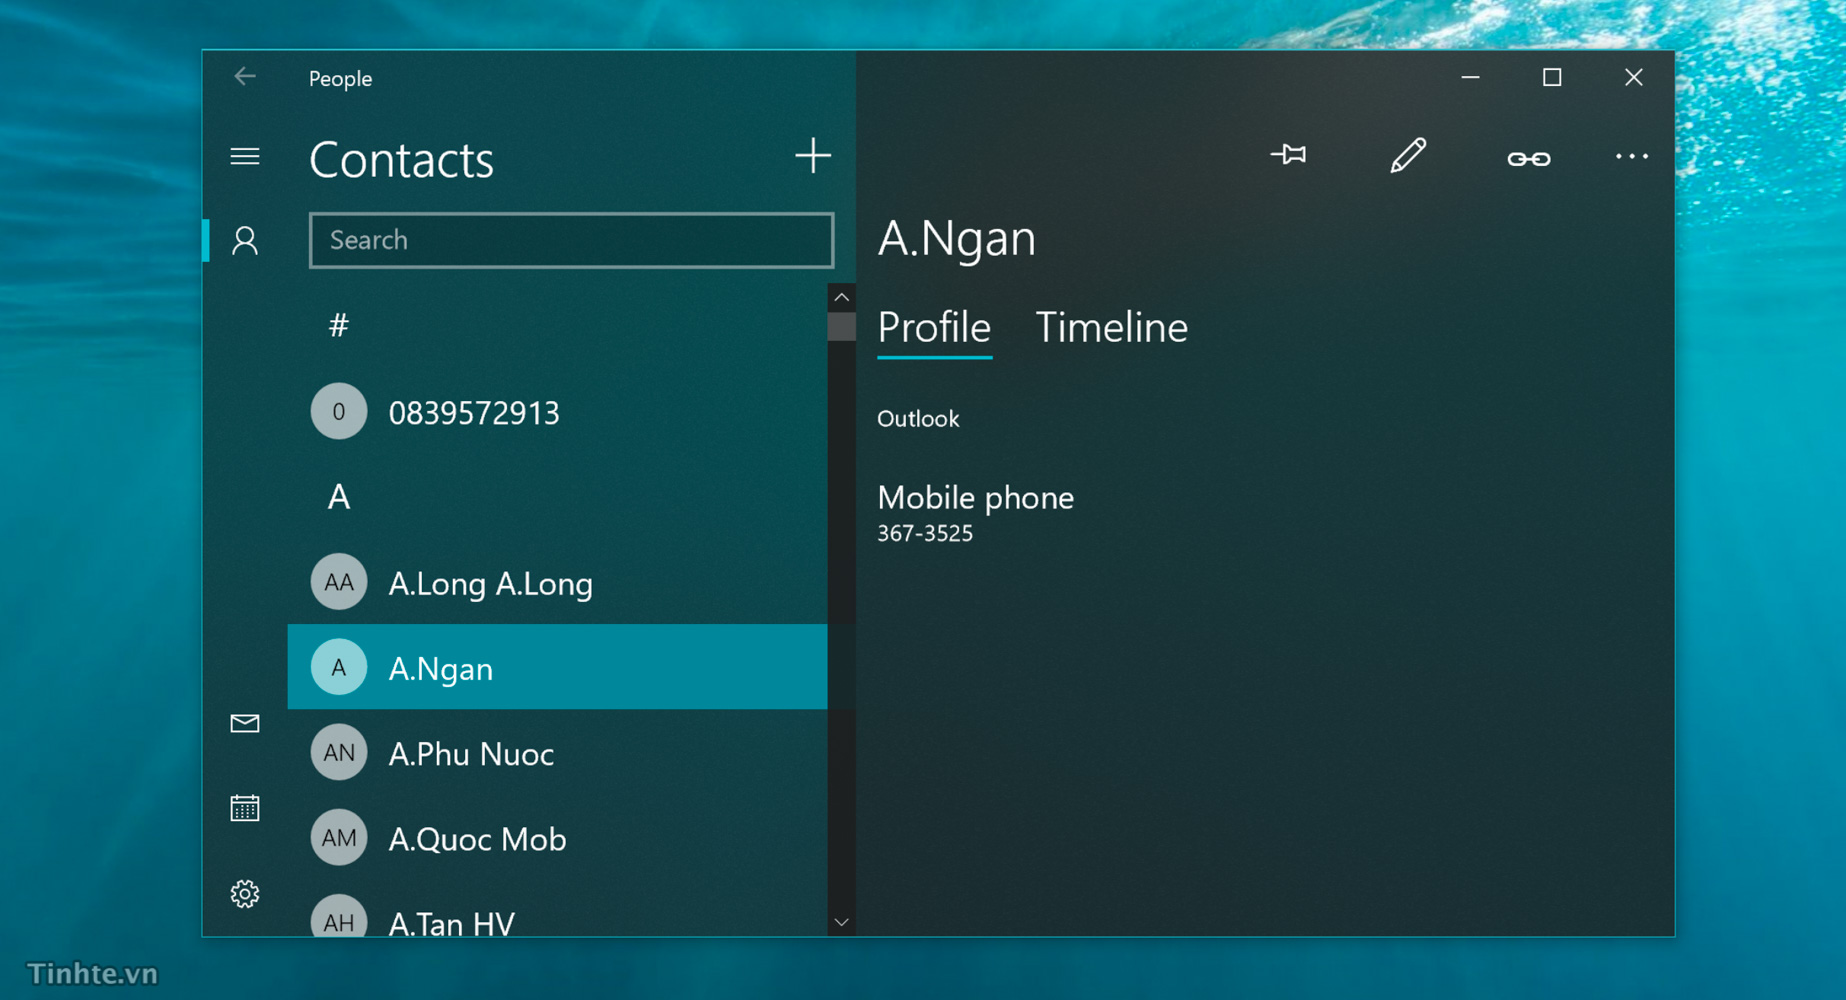The height and width of the screenshot is (1000, 1846).
Task: Open the See More ellipsis menu
Action: pyautogui.click(x=1632, y=157)
